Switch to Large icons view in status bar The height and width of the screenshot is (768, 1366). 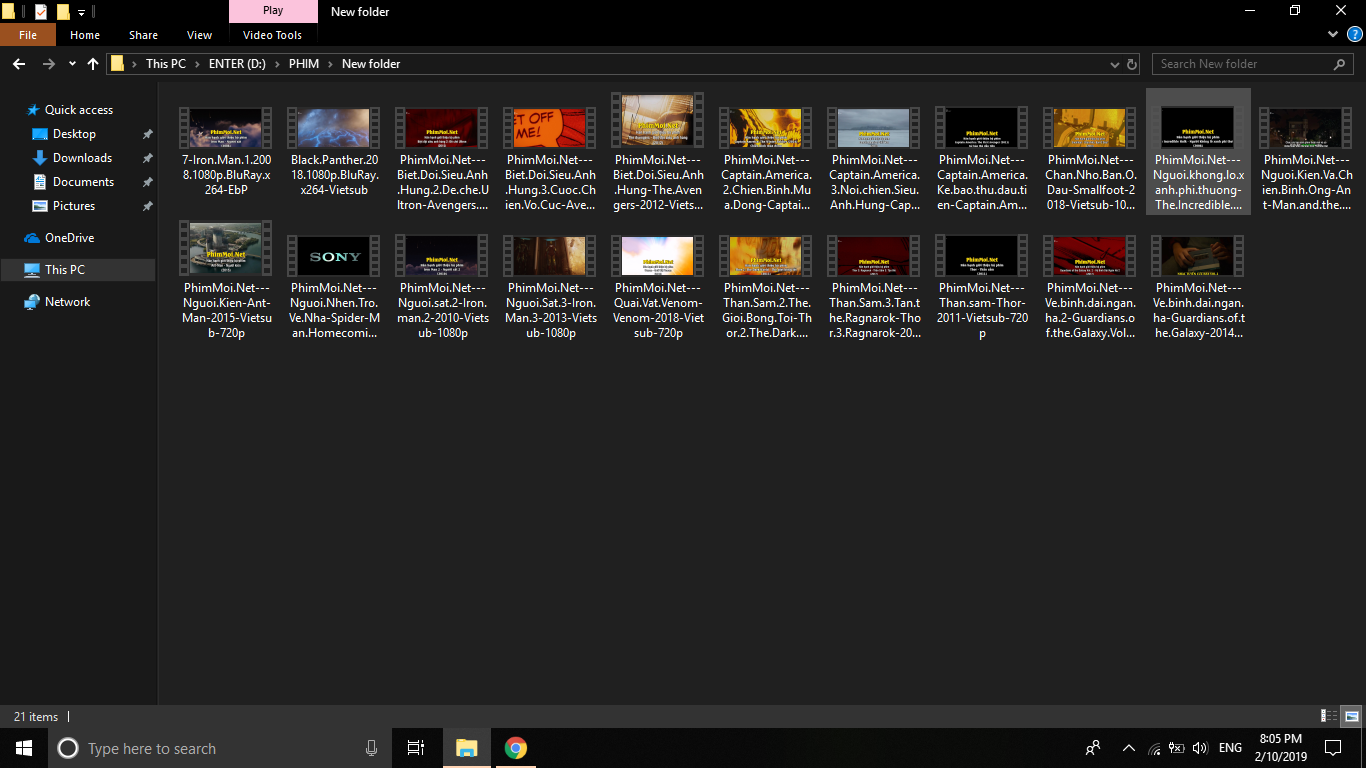[1351, 716]
